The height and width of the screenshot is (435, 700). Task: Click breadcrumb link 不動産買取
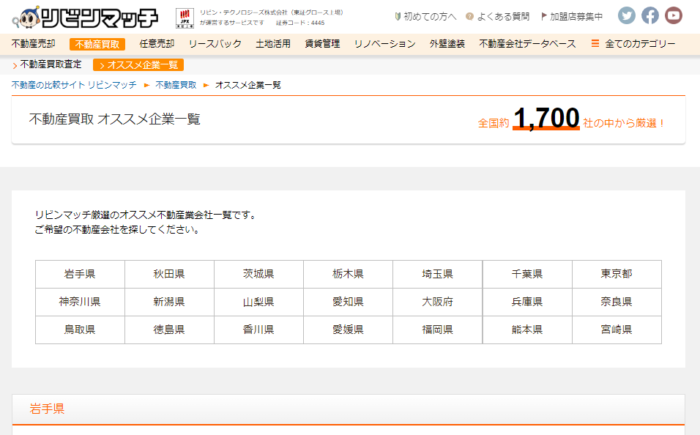coord(176,85)
